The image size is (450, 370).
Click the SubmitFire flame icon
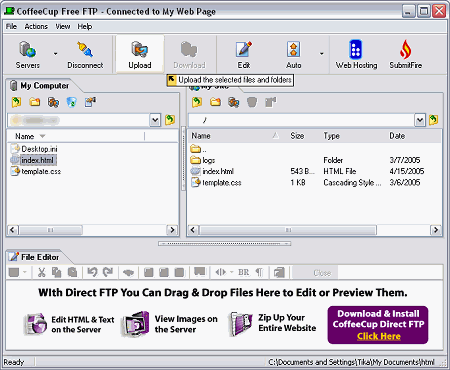tap(406, 49)
